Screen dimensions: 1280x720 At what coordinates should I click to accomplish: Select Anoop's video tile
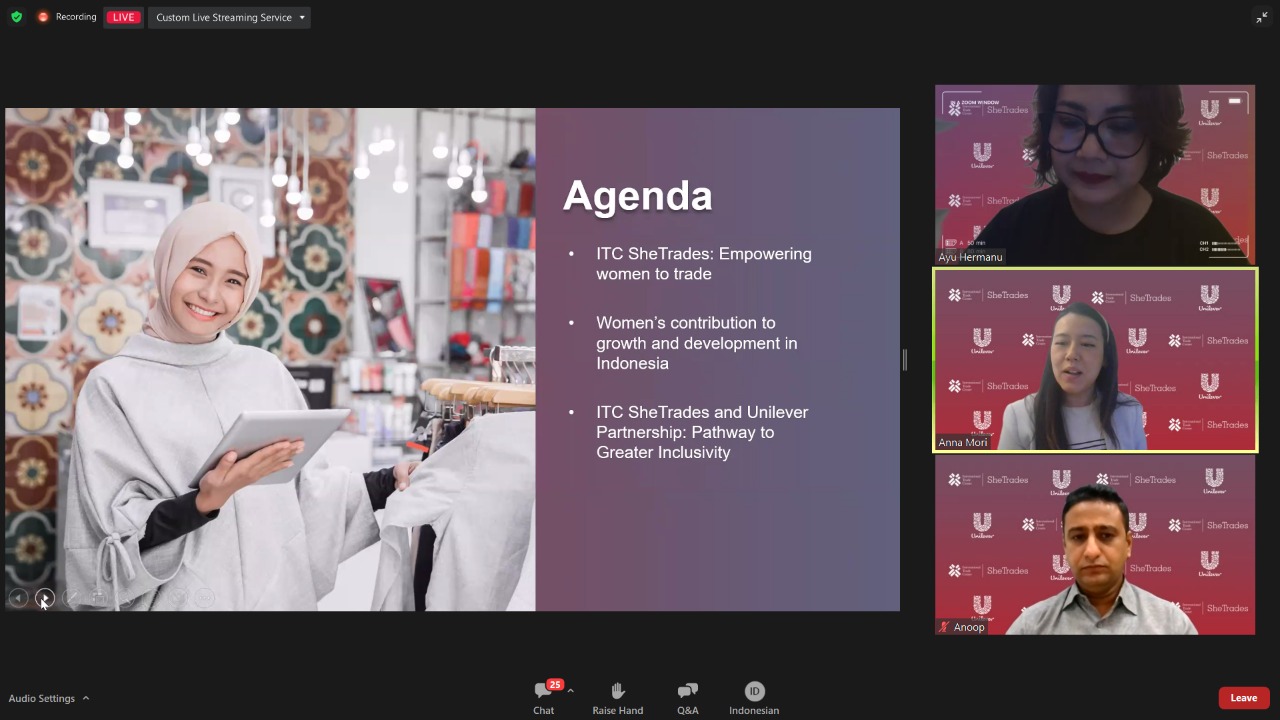(x=1094, y=545)
